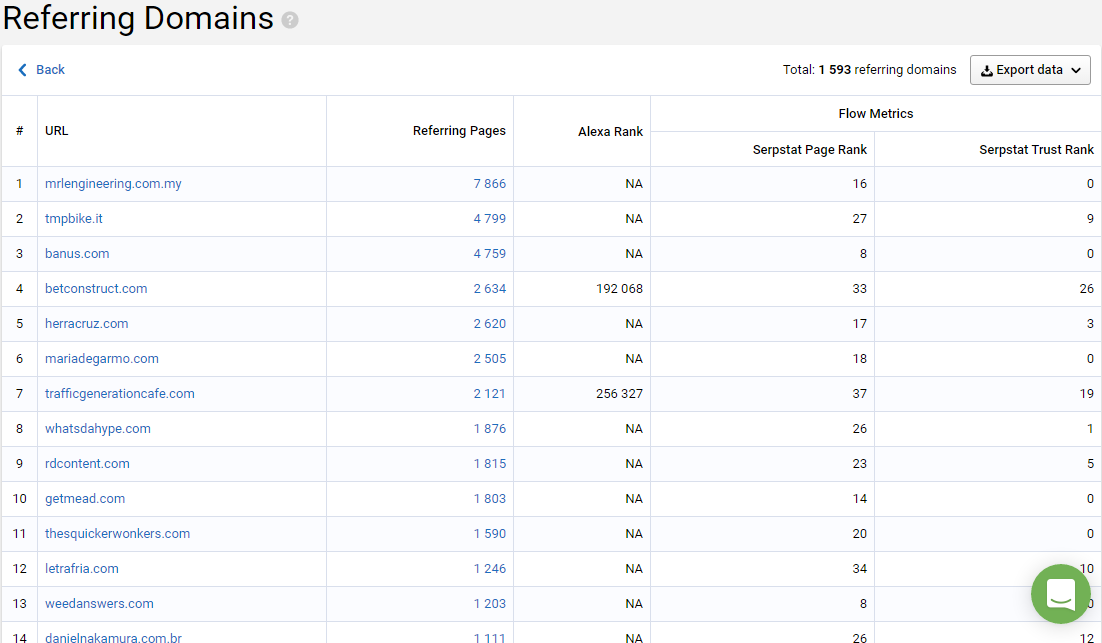Sort by Serpstat Trust Rank header
1102x643 pixels.
[1036, 150]
